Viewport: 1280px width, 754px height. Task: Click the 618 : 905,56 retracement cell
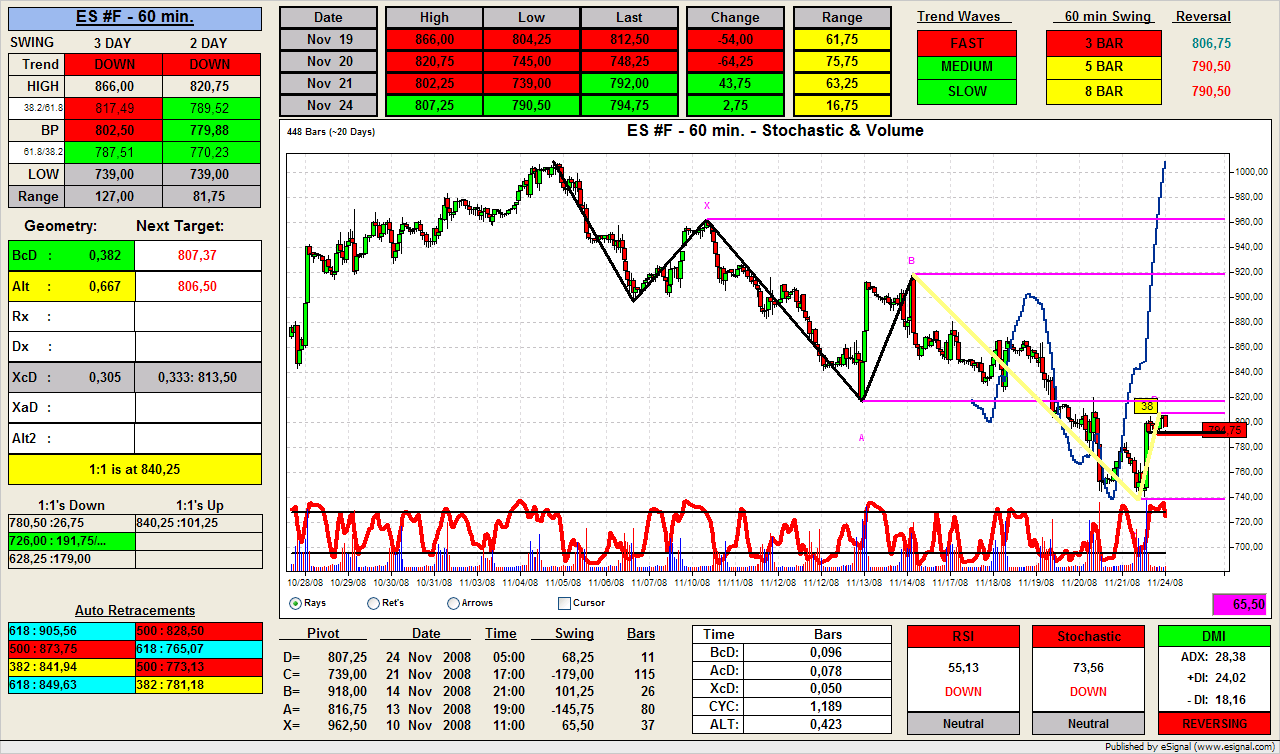(x=71, y=631)
